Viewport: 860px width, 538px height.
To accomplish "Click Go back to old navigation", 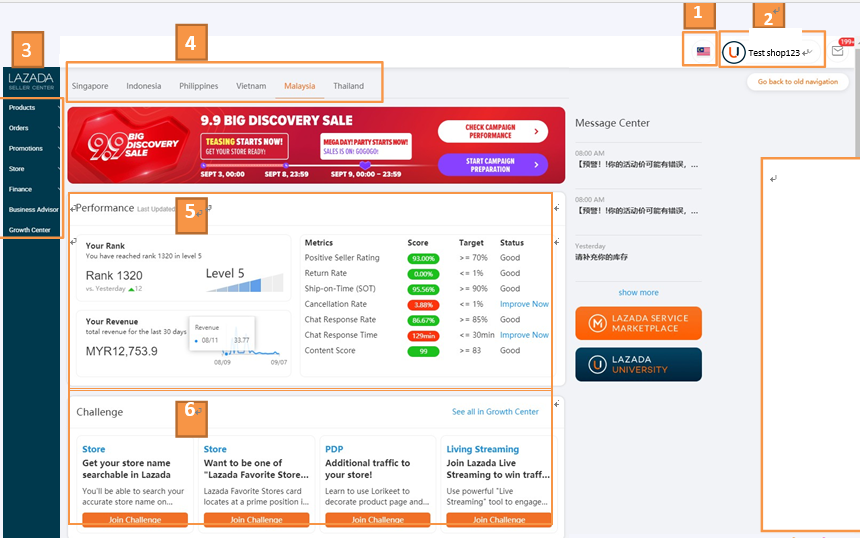I will 797,82.
